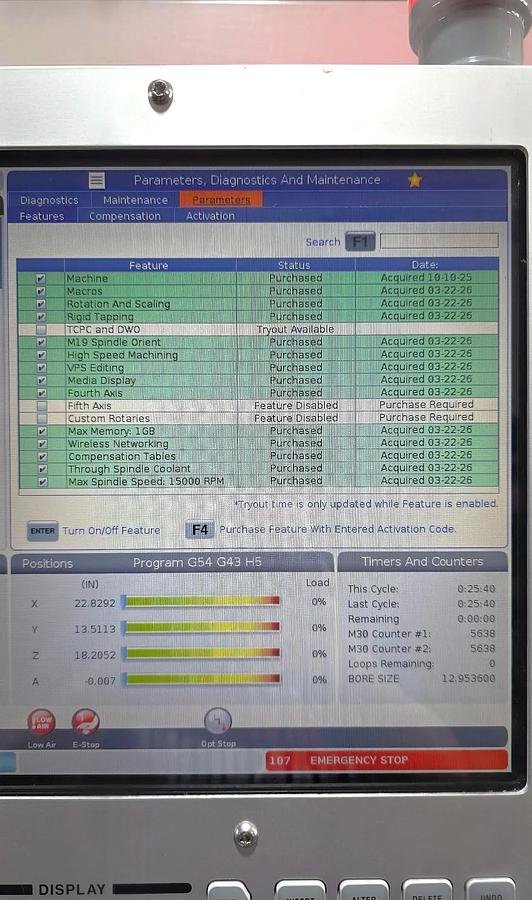
Task: Select Fifth Axis Purchase Required cell
Action: [x=426, y=405]
